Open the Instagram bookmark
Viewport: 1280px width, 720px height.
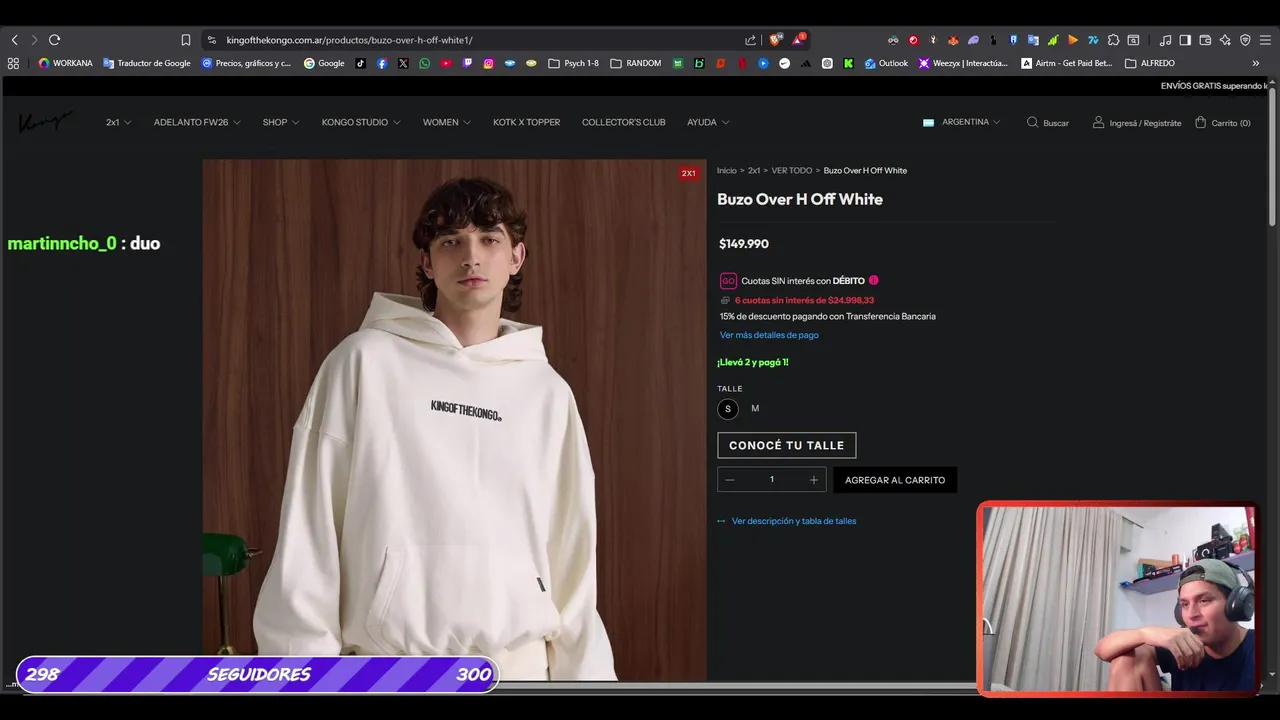point(489,63)
